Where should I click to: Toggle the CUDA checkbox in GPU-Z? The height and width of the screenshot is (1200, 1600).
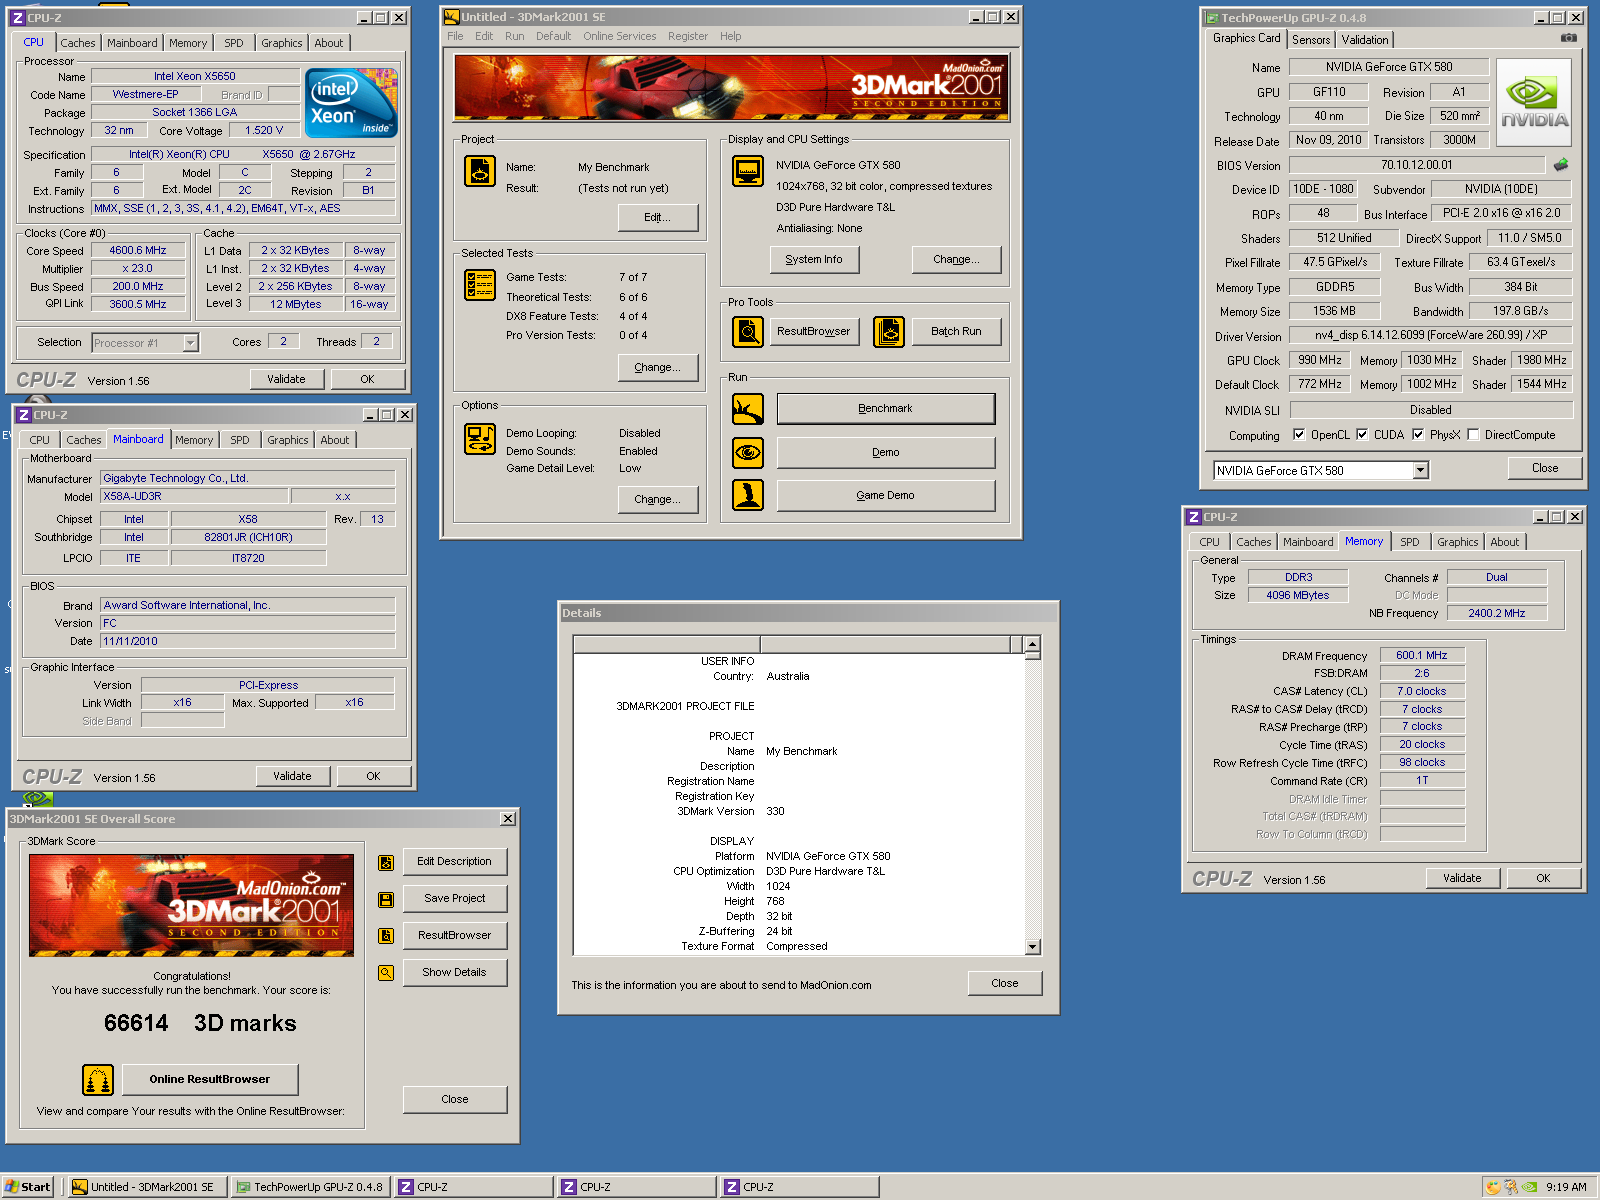click(x=1362, y=435)
